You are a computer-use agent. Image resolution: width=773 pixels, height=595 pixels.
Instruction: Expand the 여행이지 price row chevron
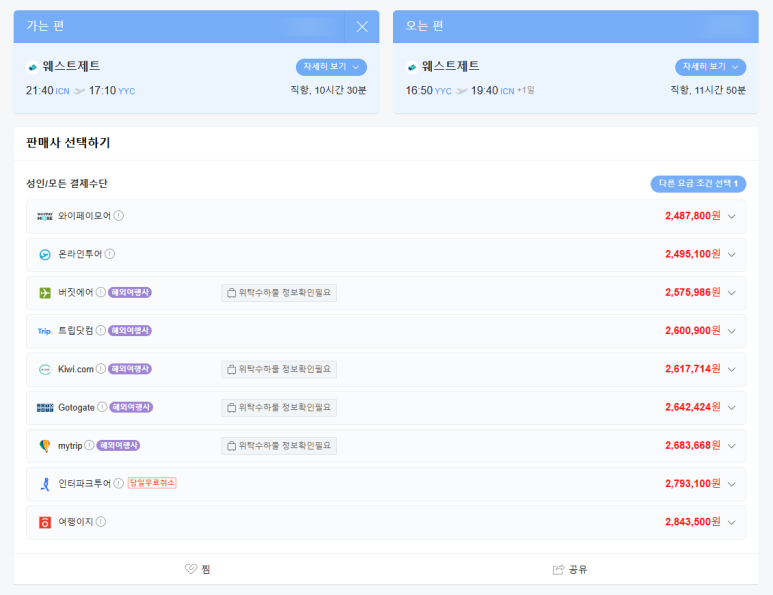coord(732,523)
